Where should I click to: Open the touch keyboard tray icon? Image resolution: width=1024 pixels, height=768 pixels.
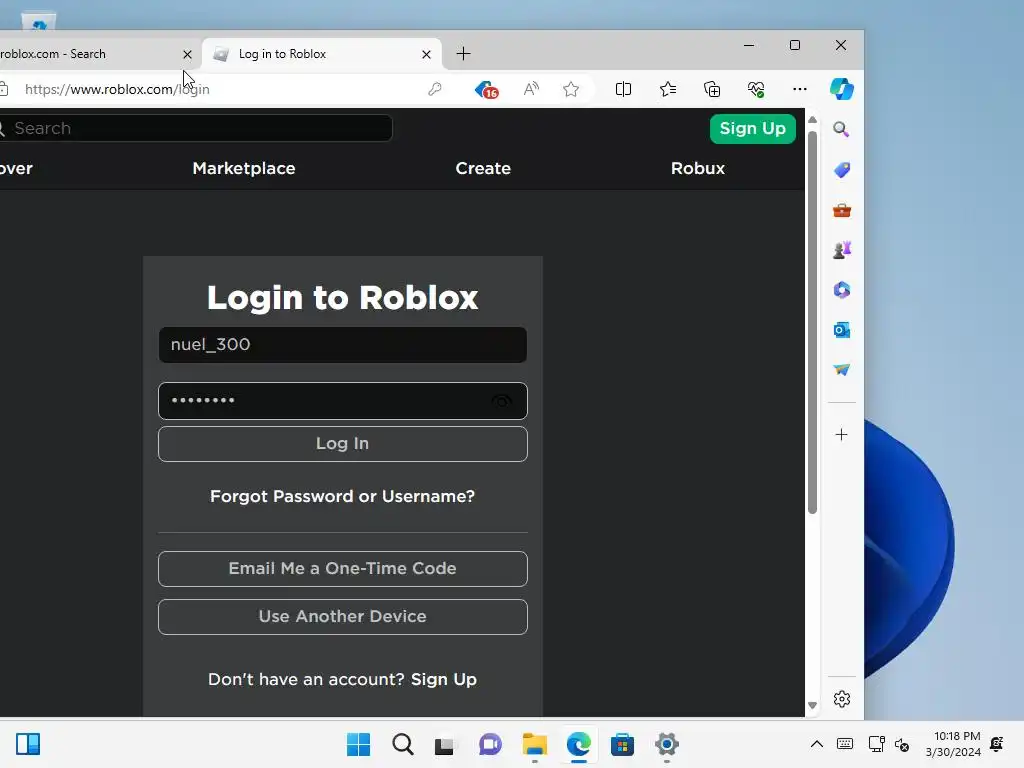[x=844, y=744]
